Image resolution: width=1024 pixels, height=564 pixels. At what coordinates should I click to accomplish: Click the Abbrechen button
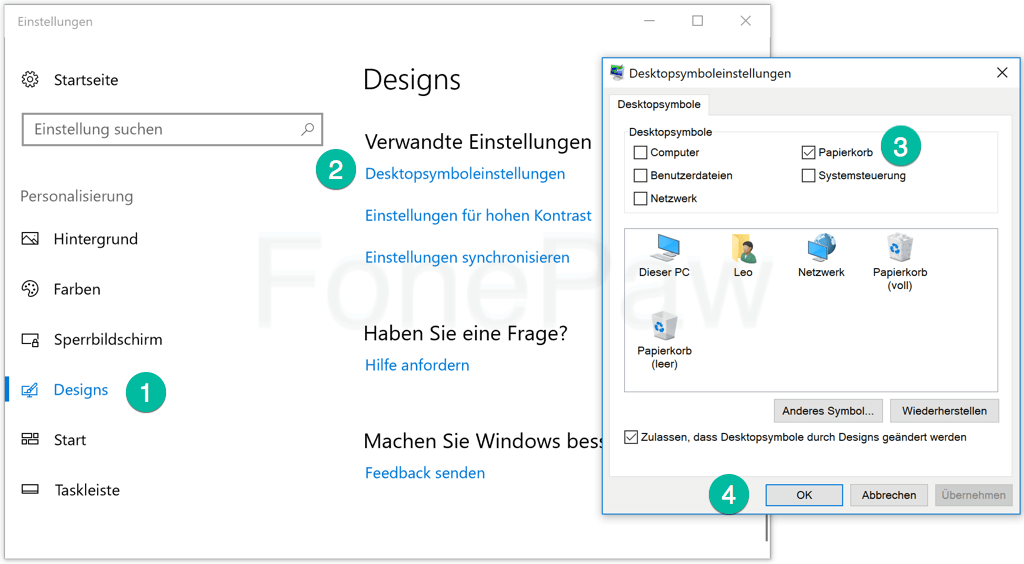point(889,495)
